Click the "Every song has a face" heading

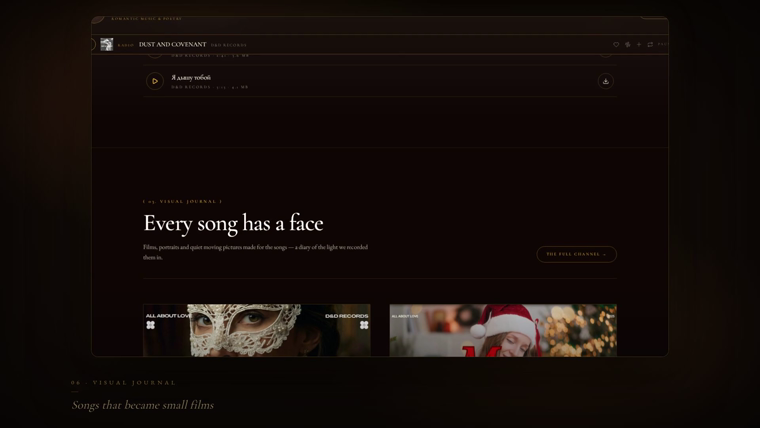click(x=234, y=223)
